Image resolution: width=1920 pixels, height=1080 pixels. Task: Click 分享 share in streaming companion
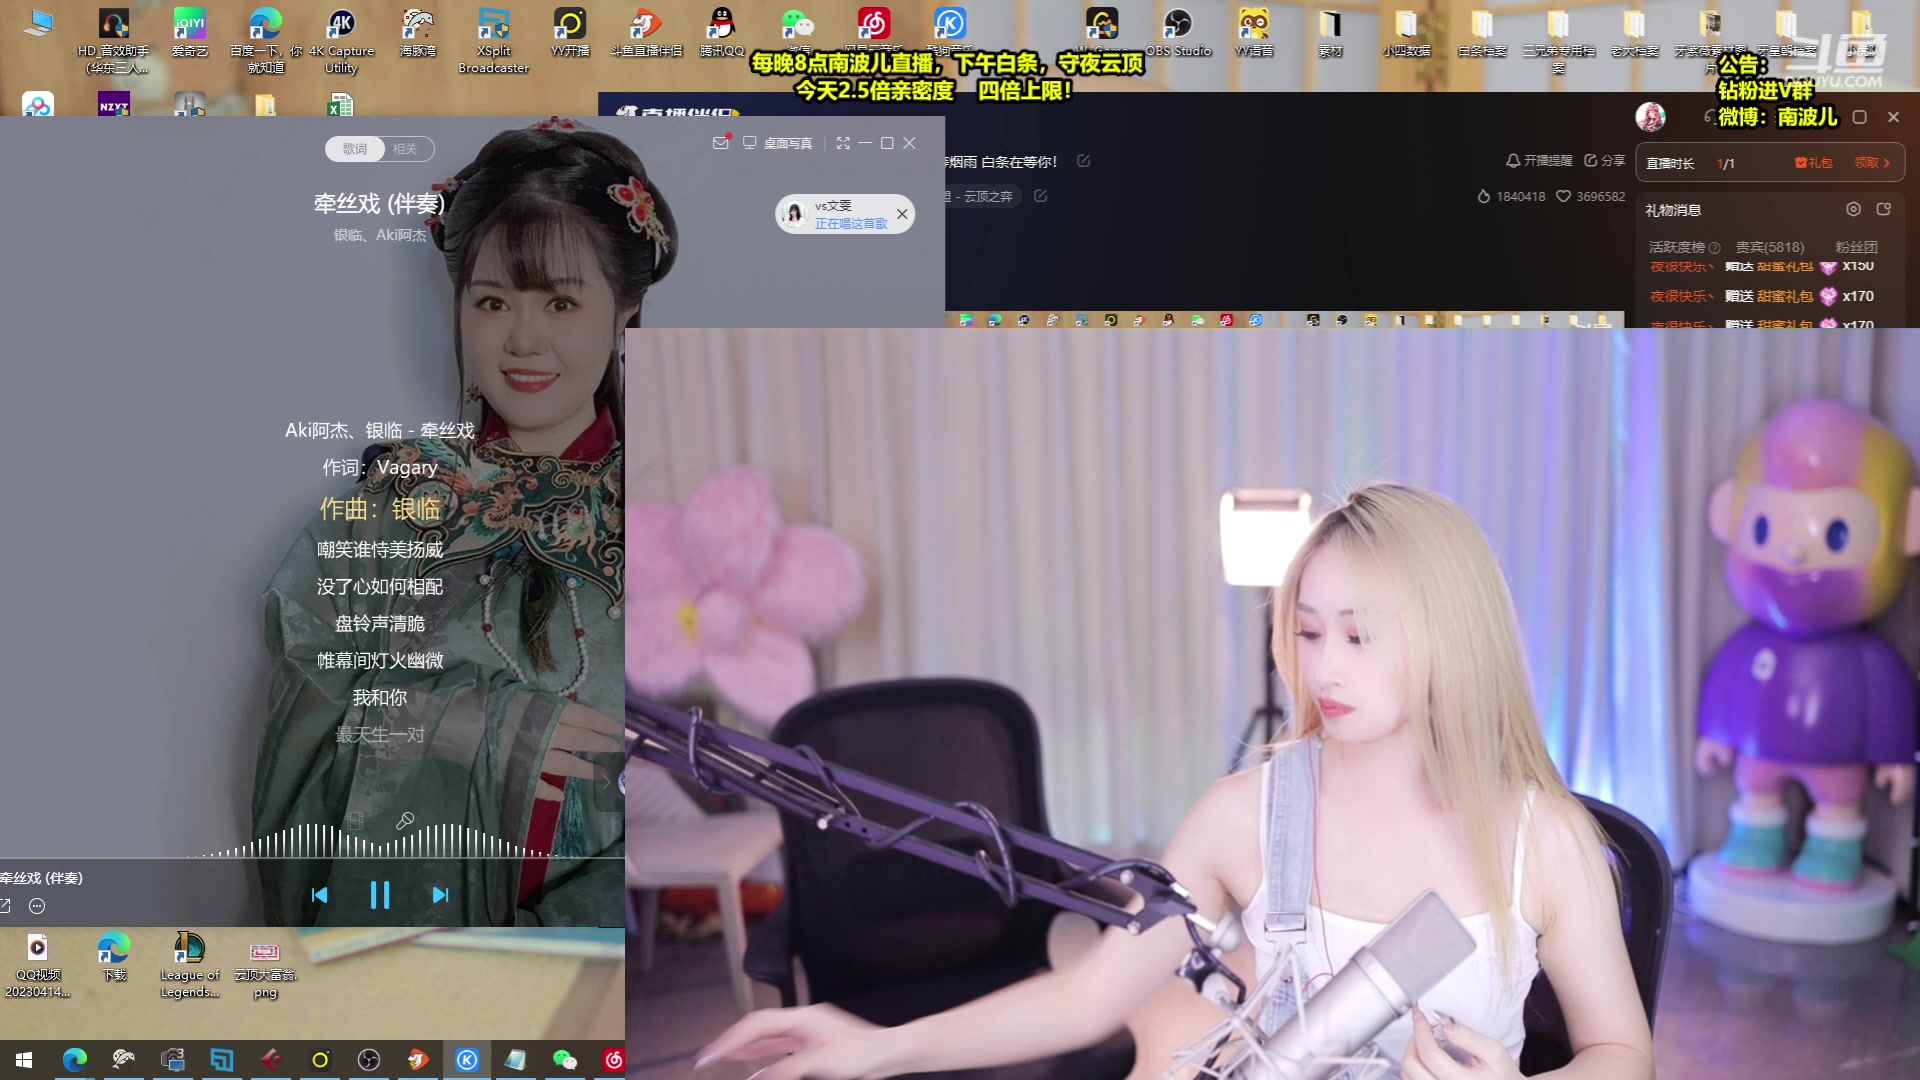1605,160
